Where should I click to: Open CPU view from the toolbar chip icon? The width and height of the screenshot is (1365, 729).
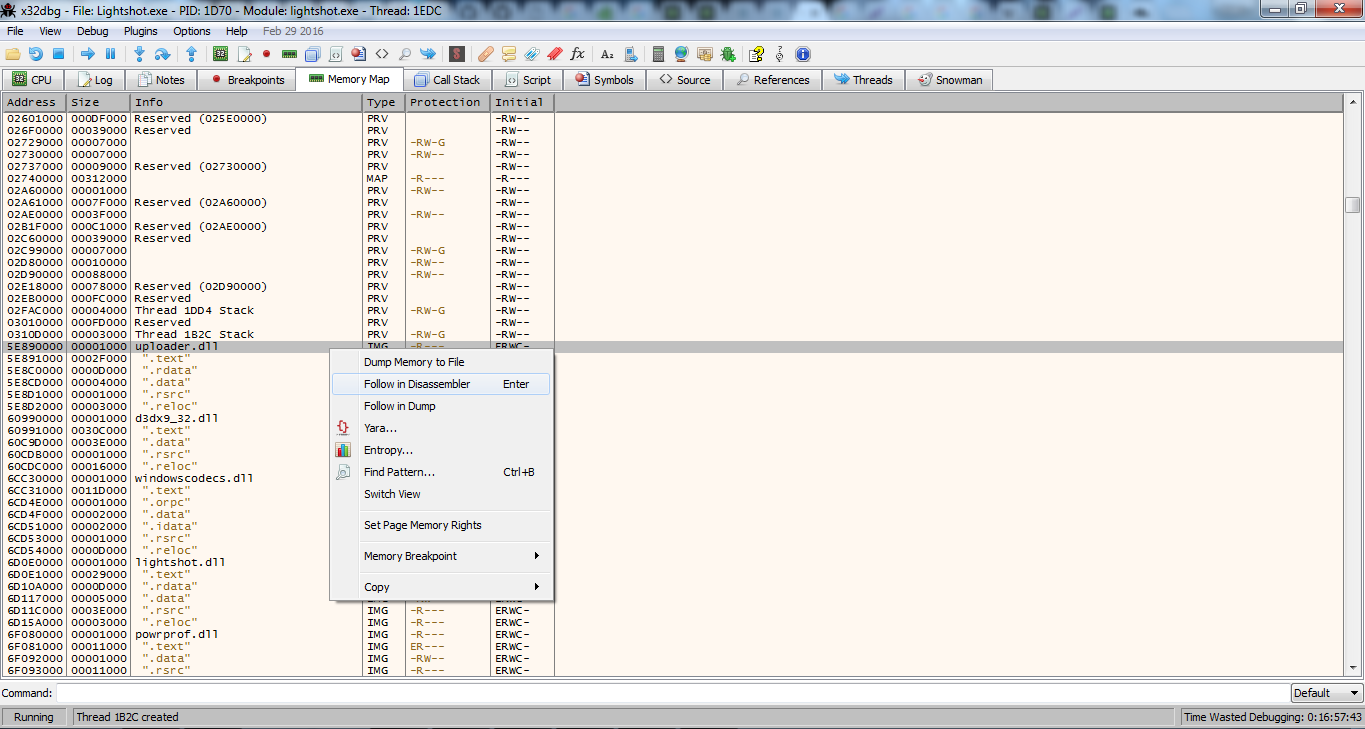[x=221, y=54]
